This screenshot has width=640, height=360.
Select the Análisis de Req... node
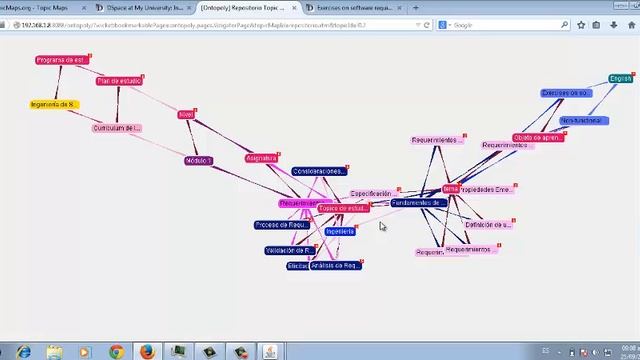point(336,266)
